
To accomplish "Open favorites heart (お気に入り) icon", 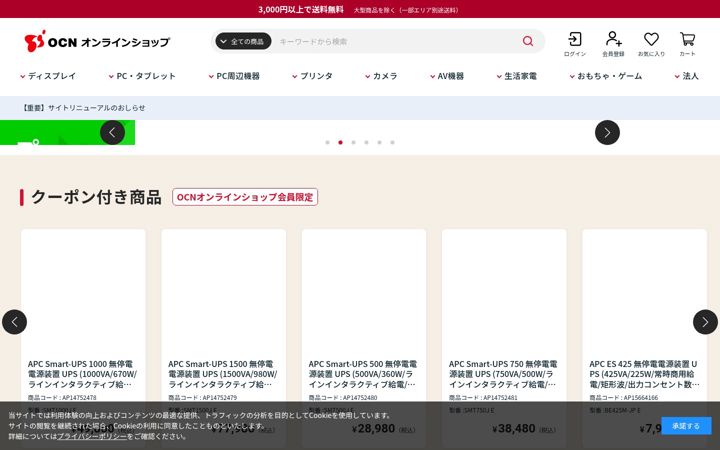I will [x=651, y=44].
